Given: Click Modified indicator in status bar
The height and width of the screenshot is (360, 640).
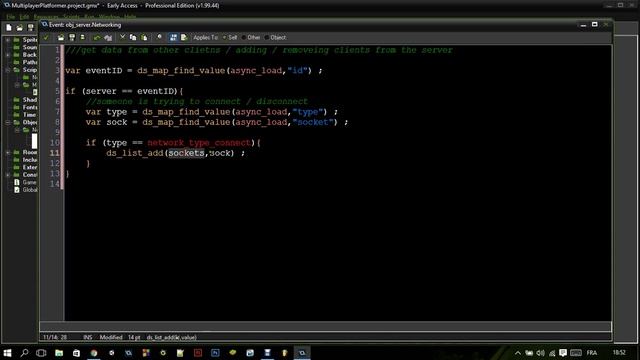Looking at the screenshot, I should (x=111, y=338).
